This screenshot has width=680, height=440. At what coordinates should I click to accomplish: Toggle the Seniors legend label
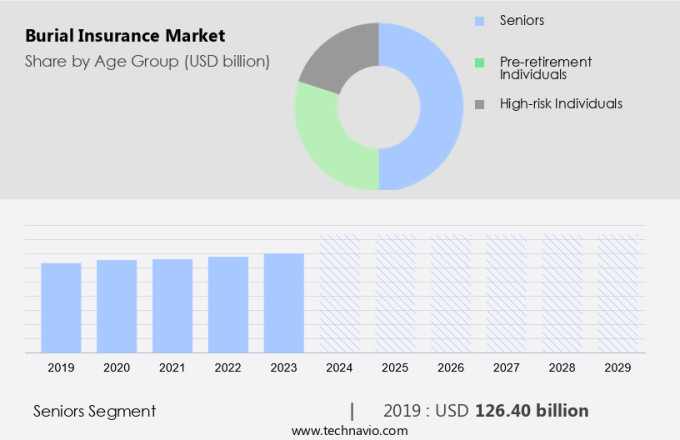(521, 20)
